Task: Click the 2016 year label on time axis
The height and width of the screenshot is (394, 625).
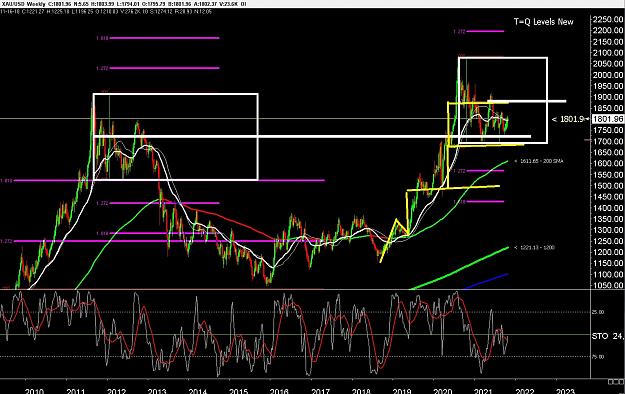Action: (279, 391)
